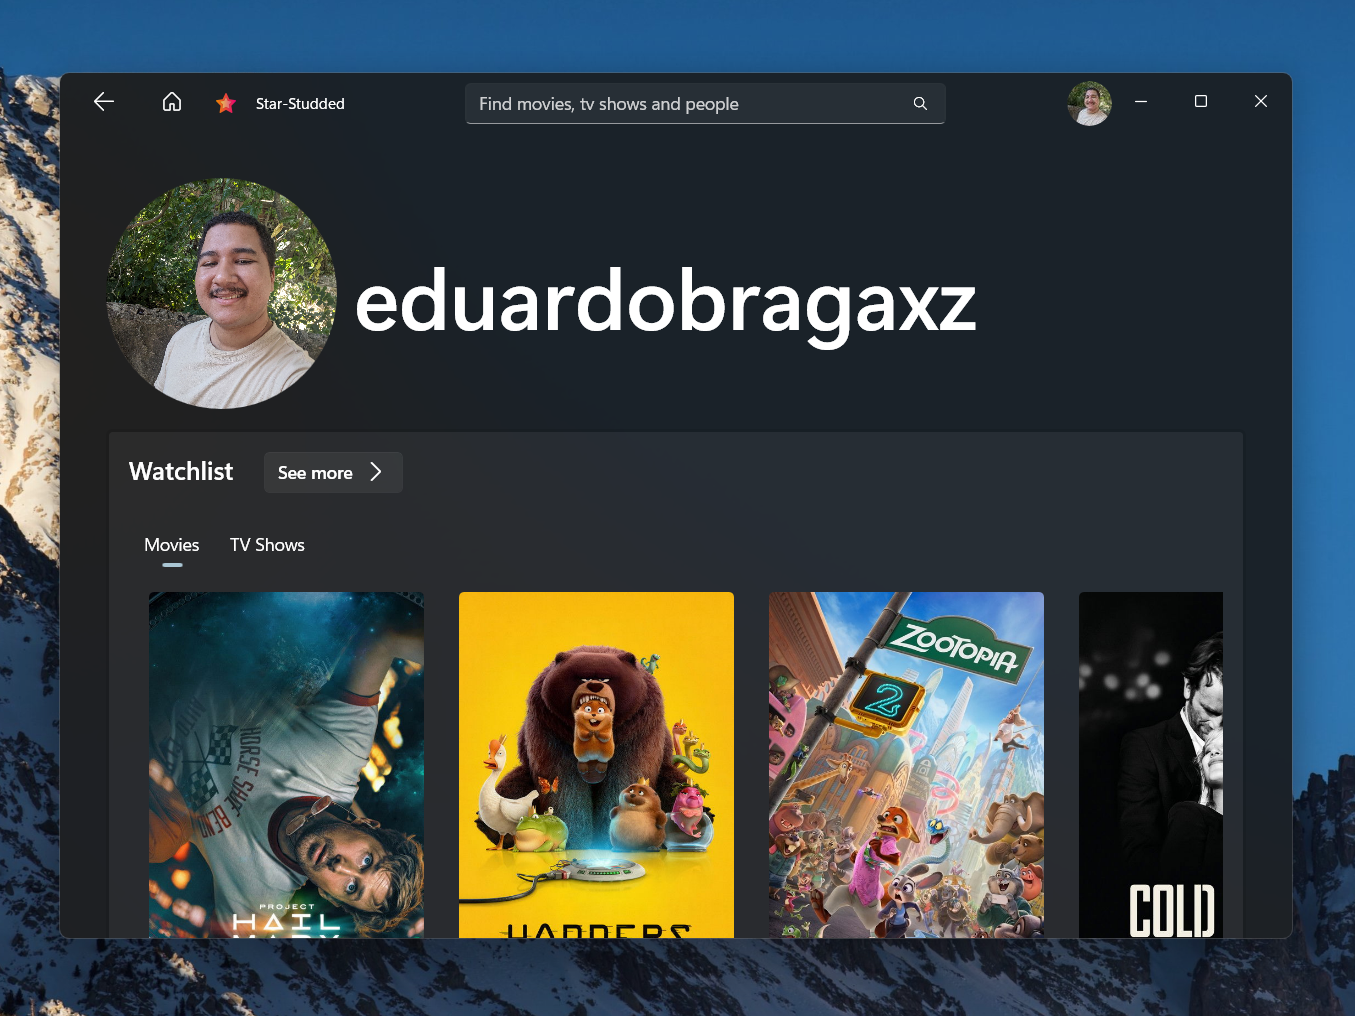The image size is (1355, 1016).
Task: Go to the Home page icon
Action: point(172,102)
